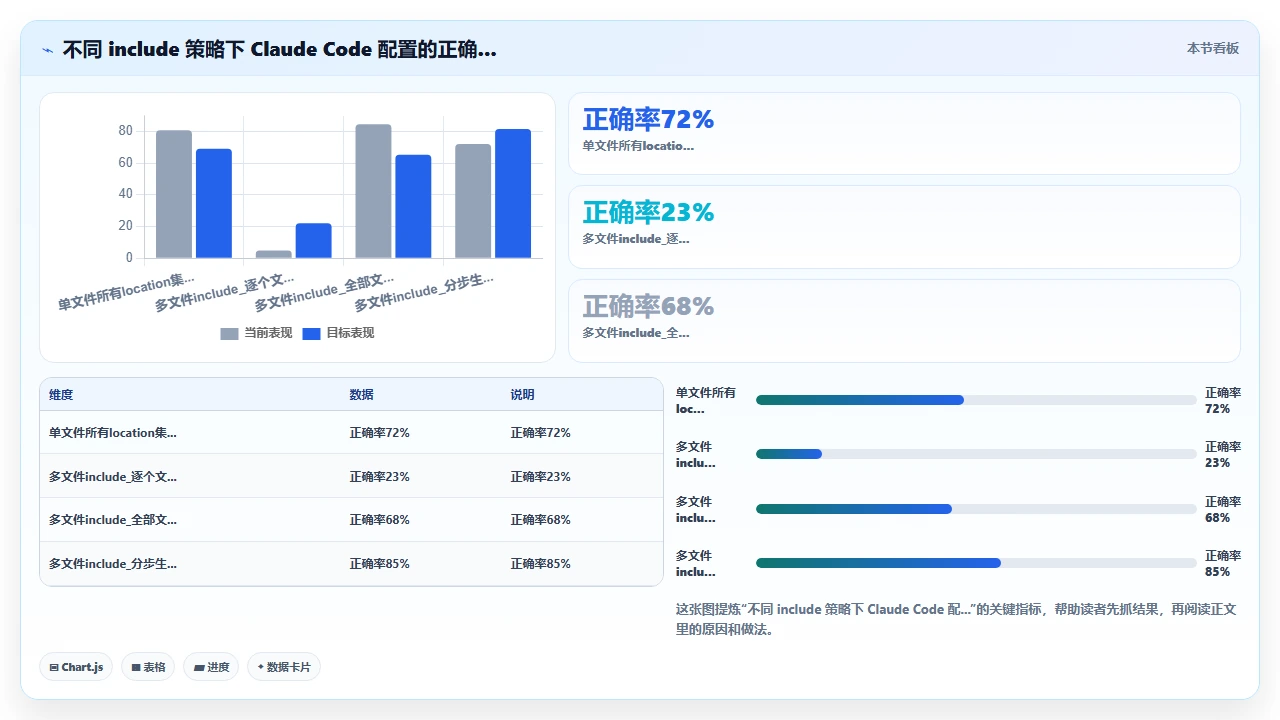Open the 正确率72% metric card
Image resolution: width=1280 pixels, height=720 pixels.
tap(904, 133)
